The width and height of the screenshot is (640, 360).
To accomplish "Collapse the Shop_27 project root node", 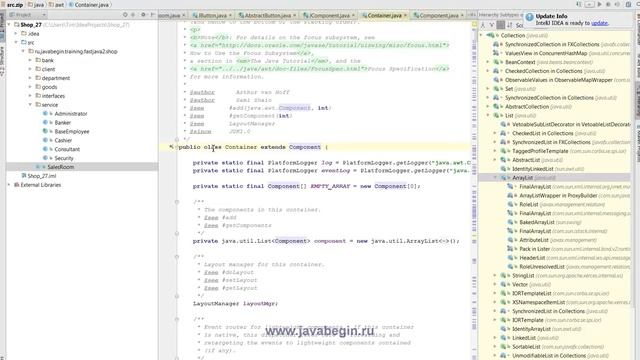I will [9, 25].
